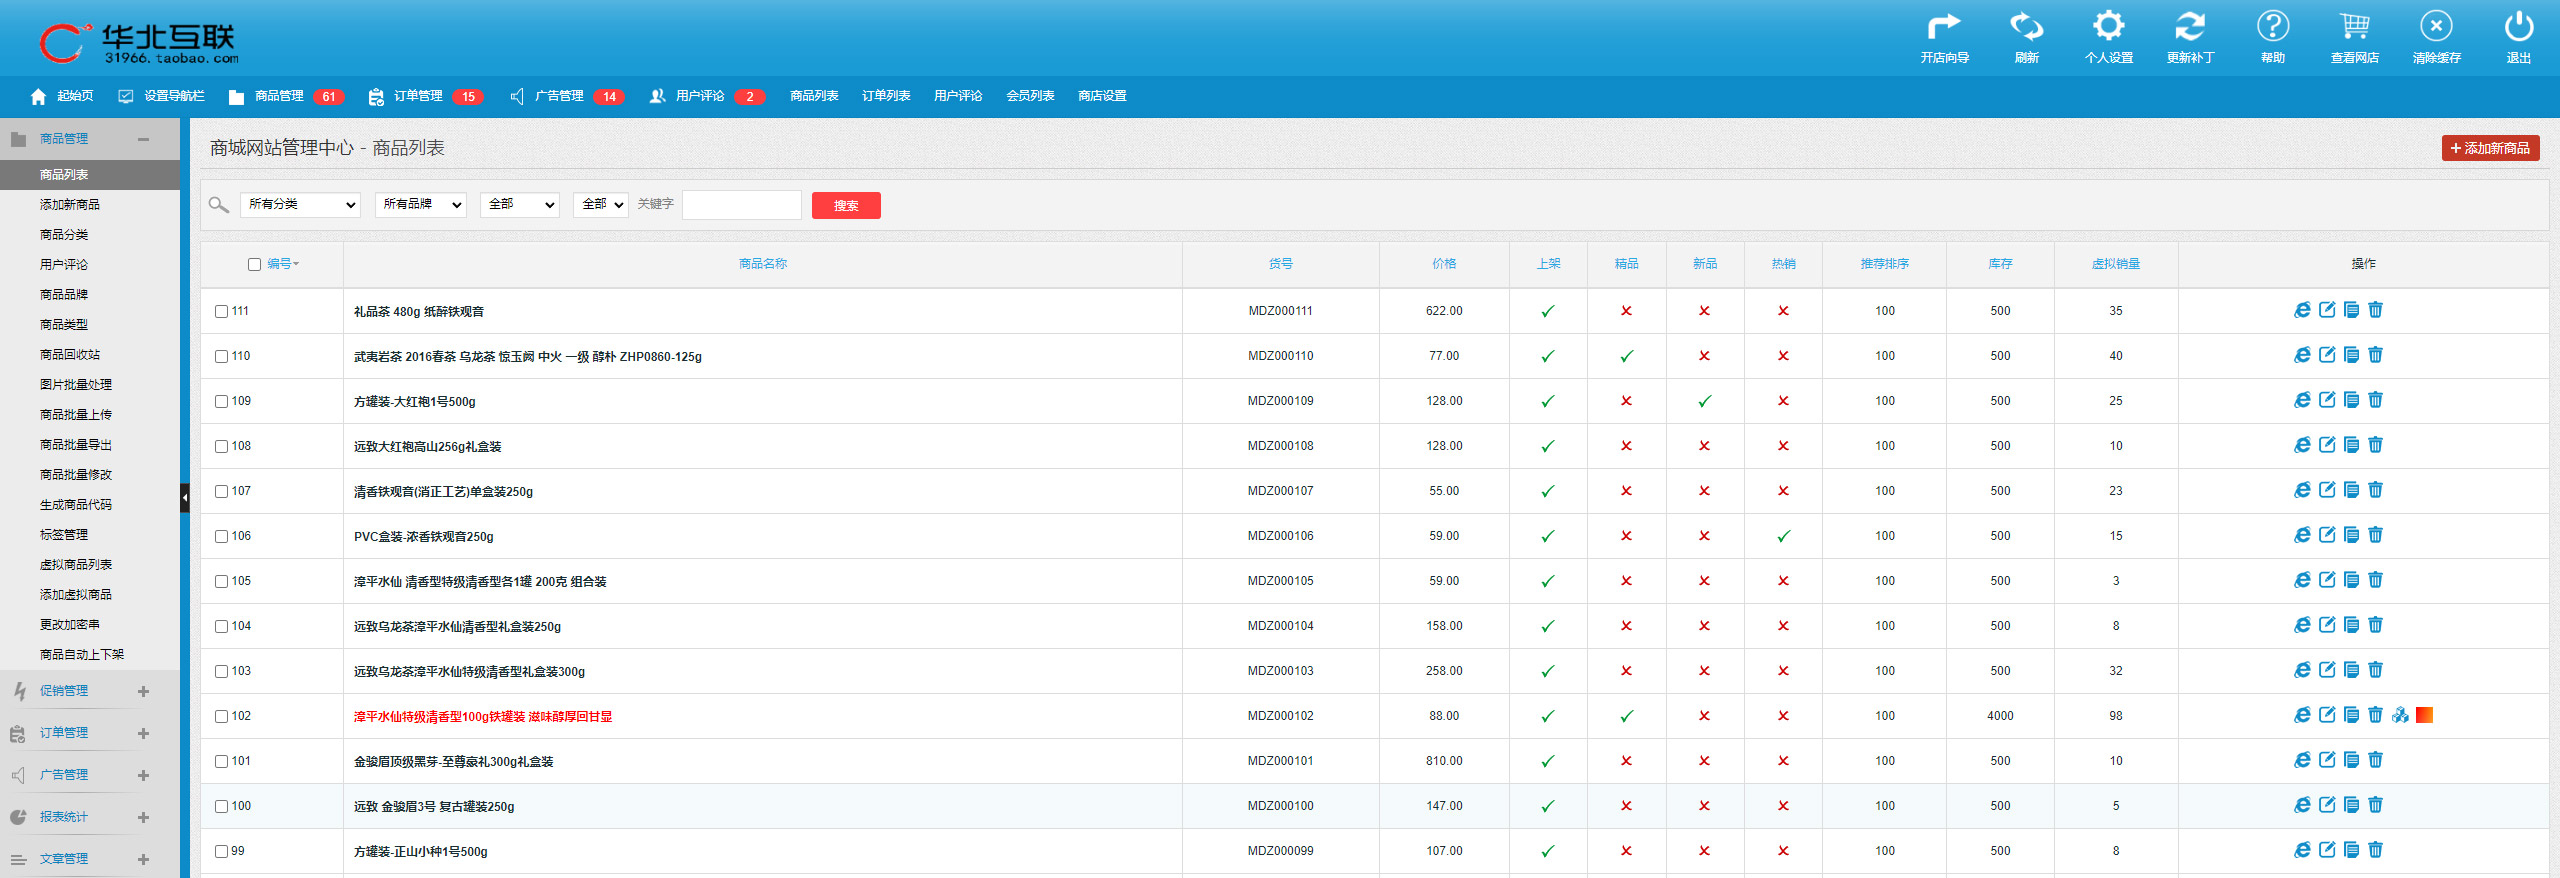Tick the checkbox for product 111

(x=222, y=311)
